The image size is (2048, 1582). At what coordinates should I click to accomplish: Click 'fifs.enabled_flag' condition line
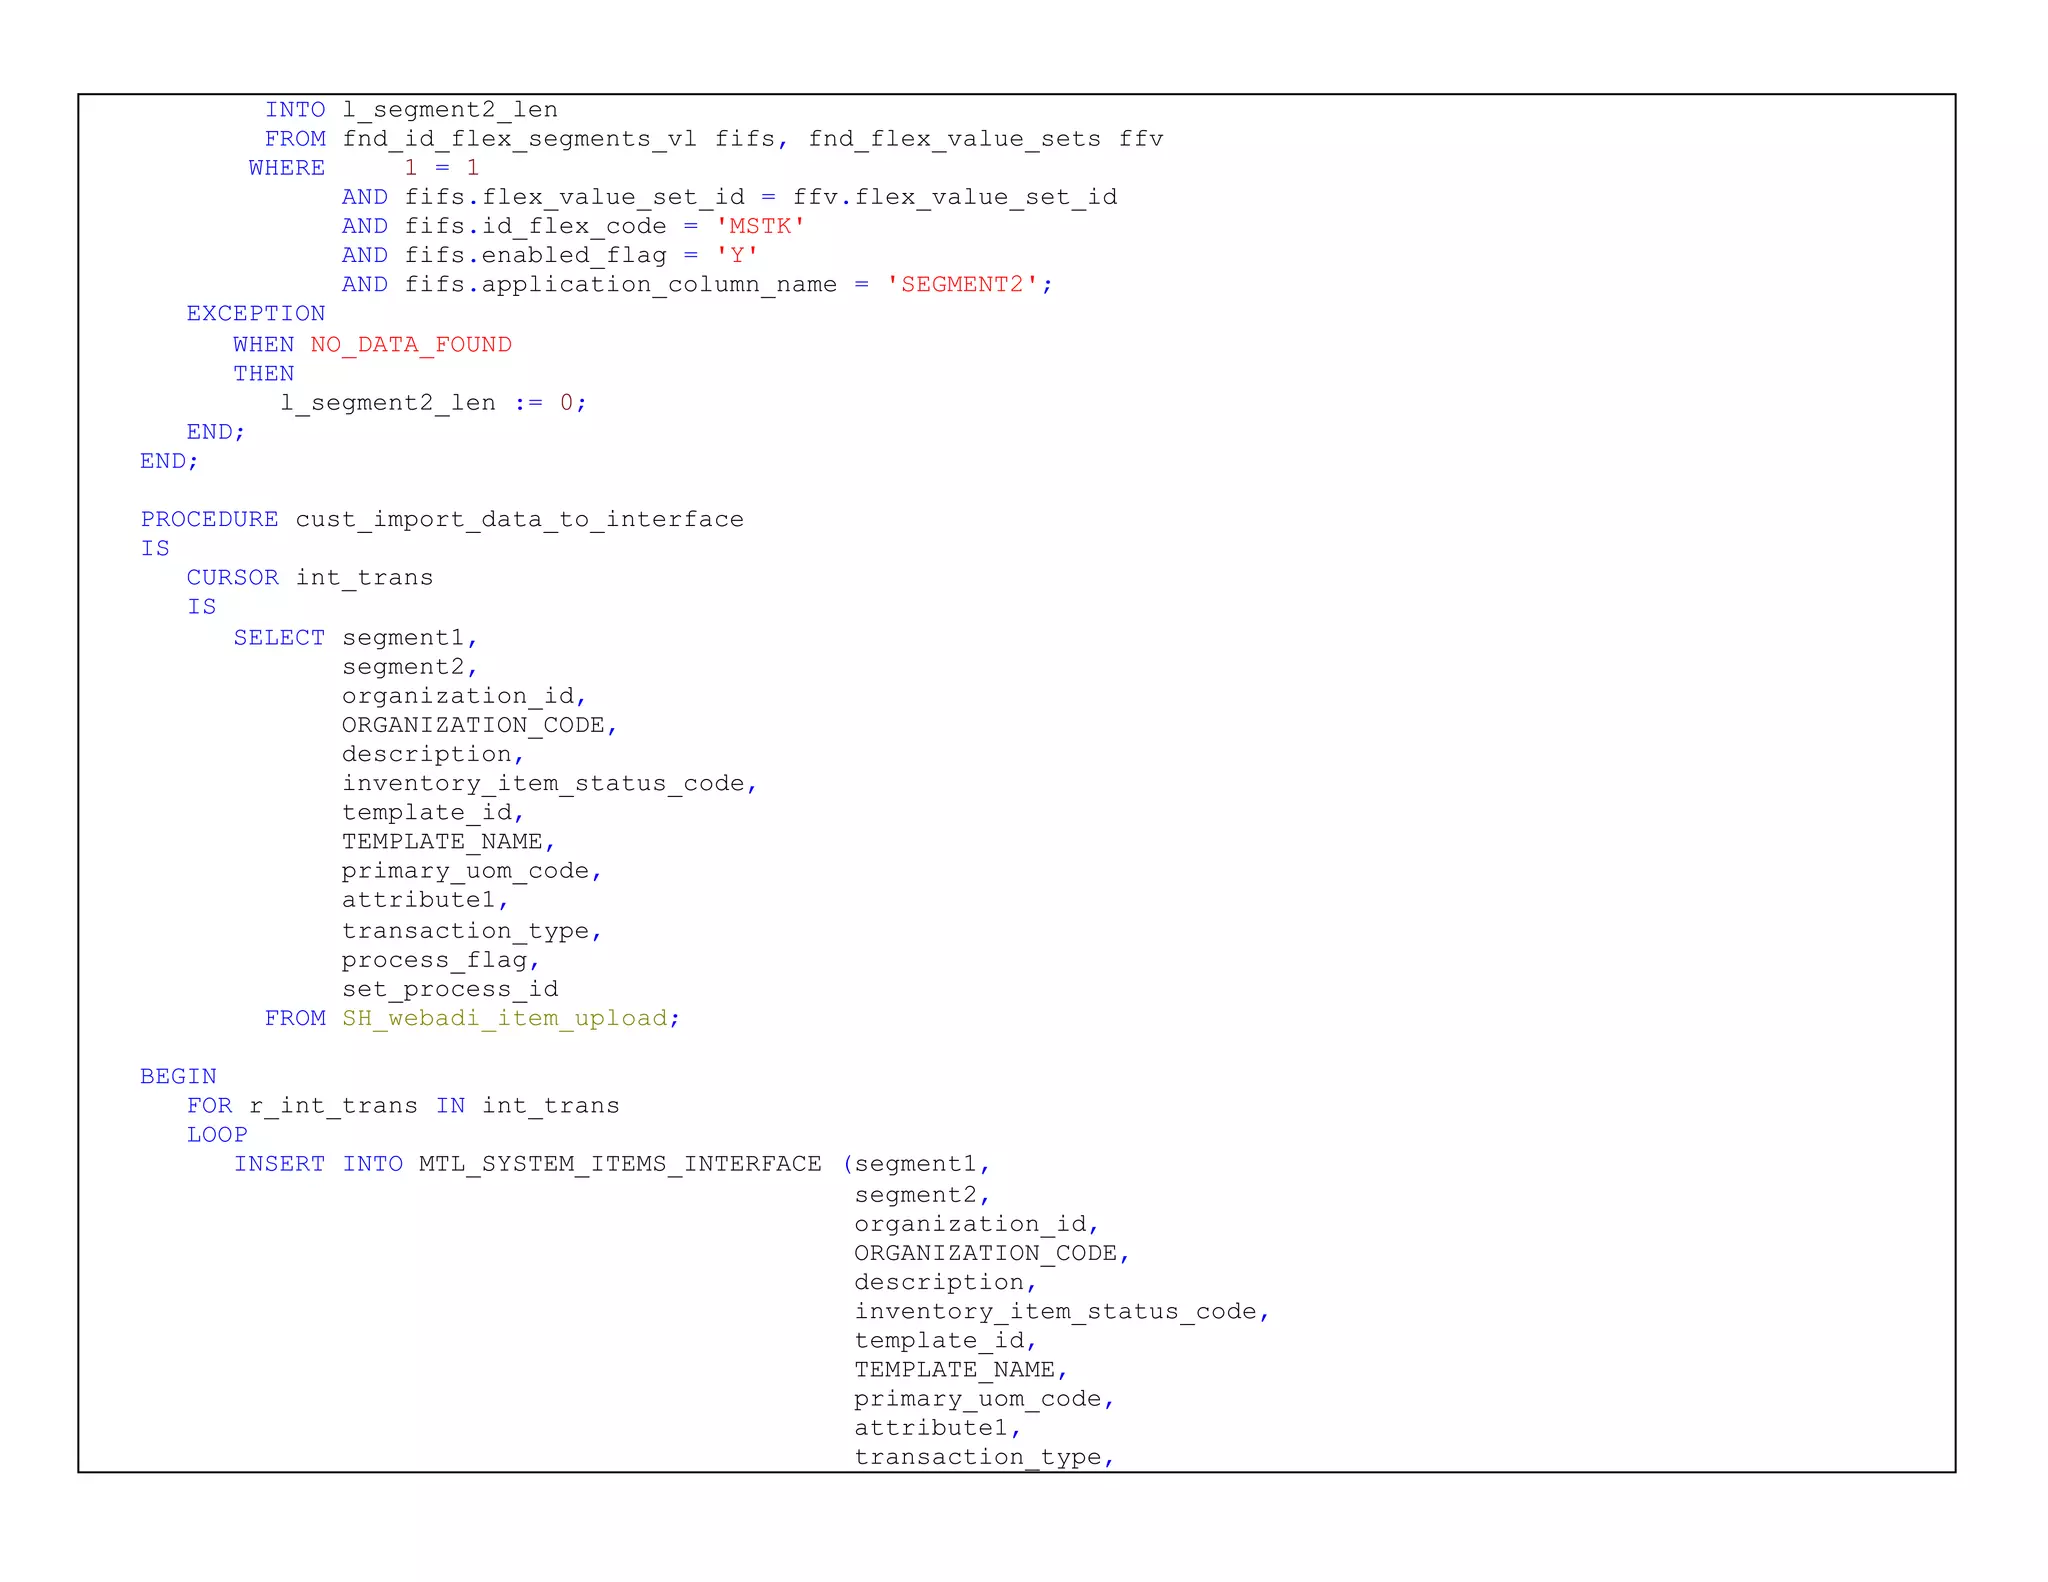582,255
